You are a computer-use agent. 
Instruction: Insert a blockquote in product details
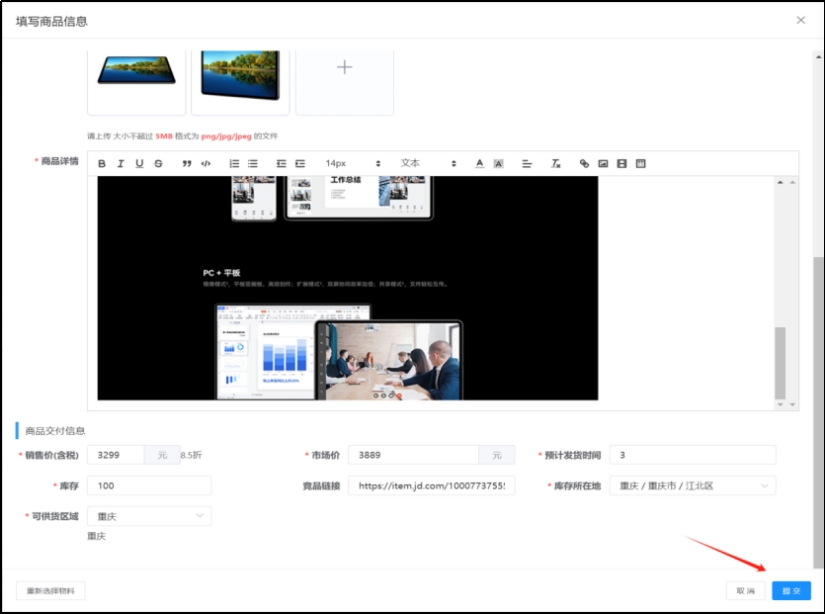click(186, 164)
